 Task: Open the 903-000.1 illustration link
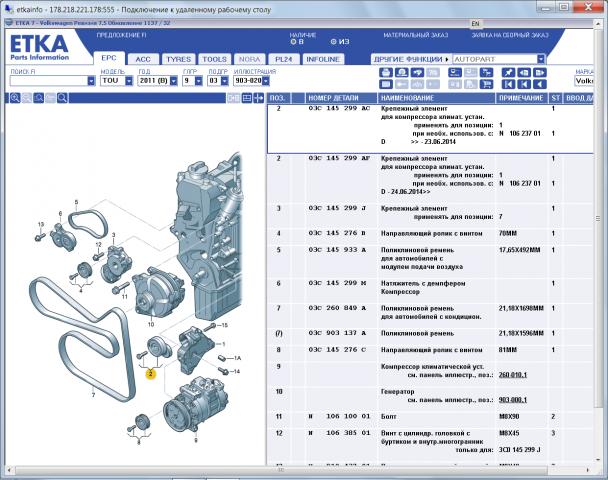[513, 400]
